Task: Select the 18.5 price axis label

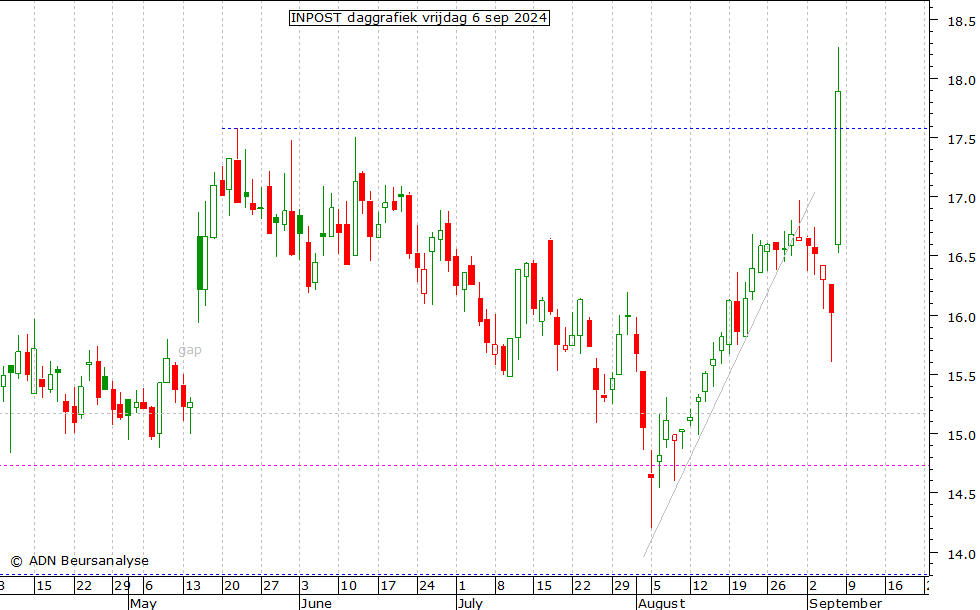Action: 961,21
